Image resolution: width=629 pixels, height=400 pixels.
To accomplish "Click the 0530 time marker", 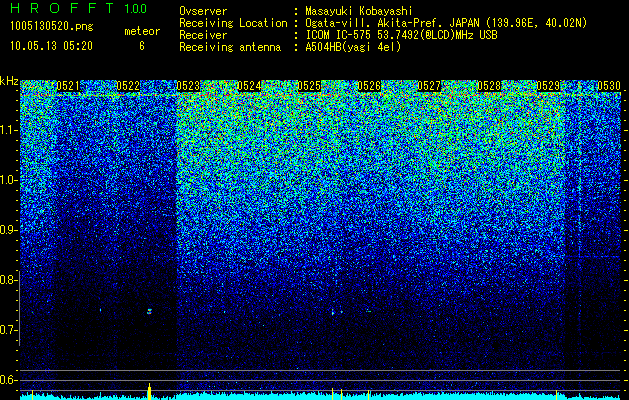I will pos(609,86).
